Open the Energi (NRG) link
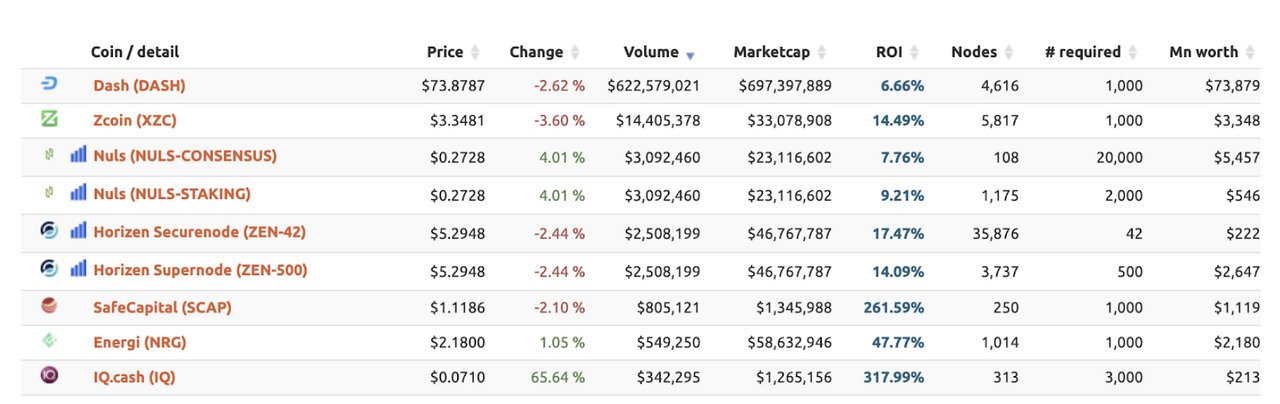Viewport: 1280px width, 404px height. coord(140,342)
